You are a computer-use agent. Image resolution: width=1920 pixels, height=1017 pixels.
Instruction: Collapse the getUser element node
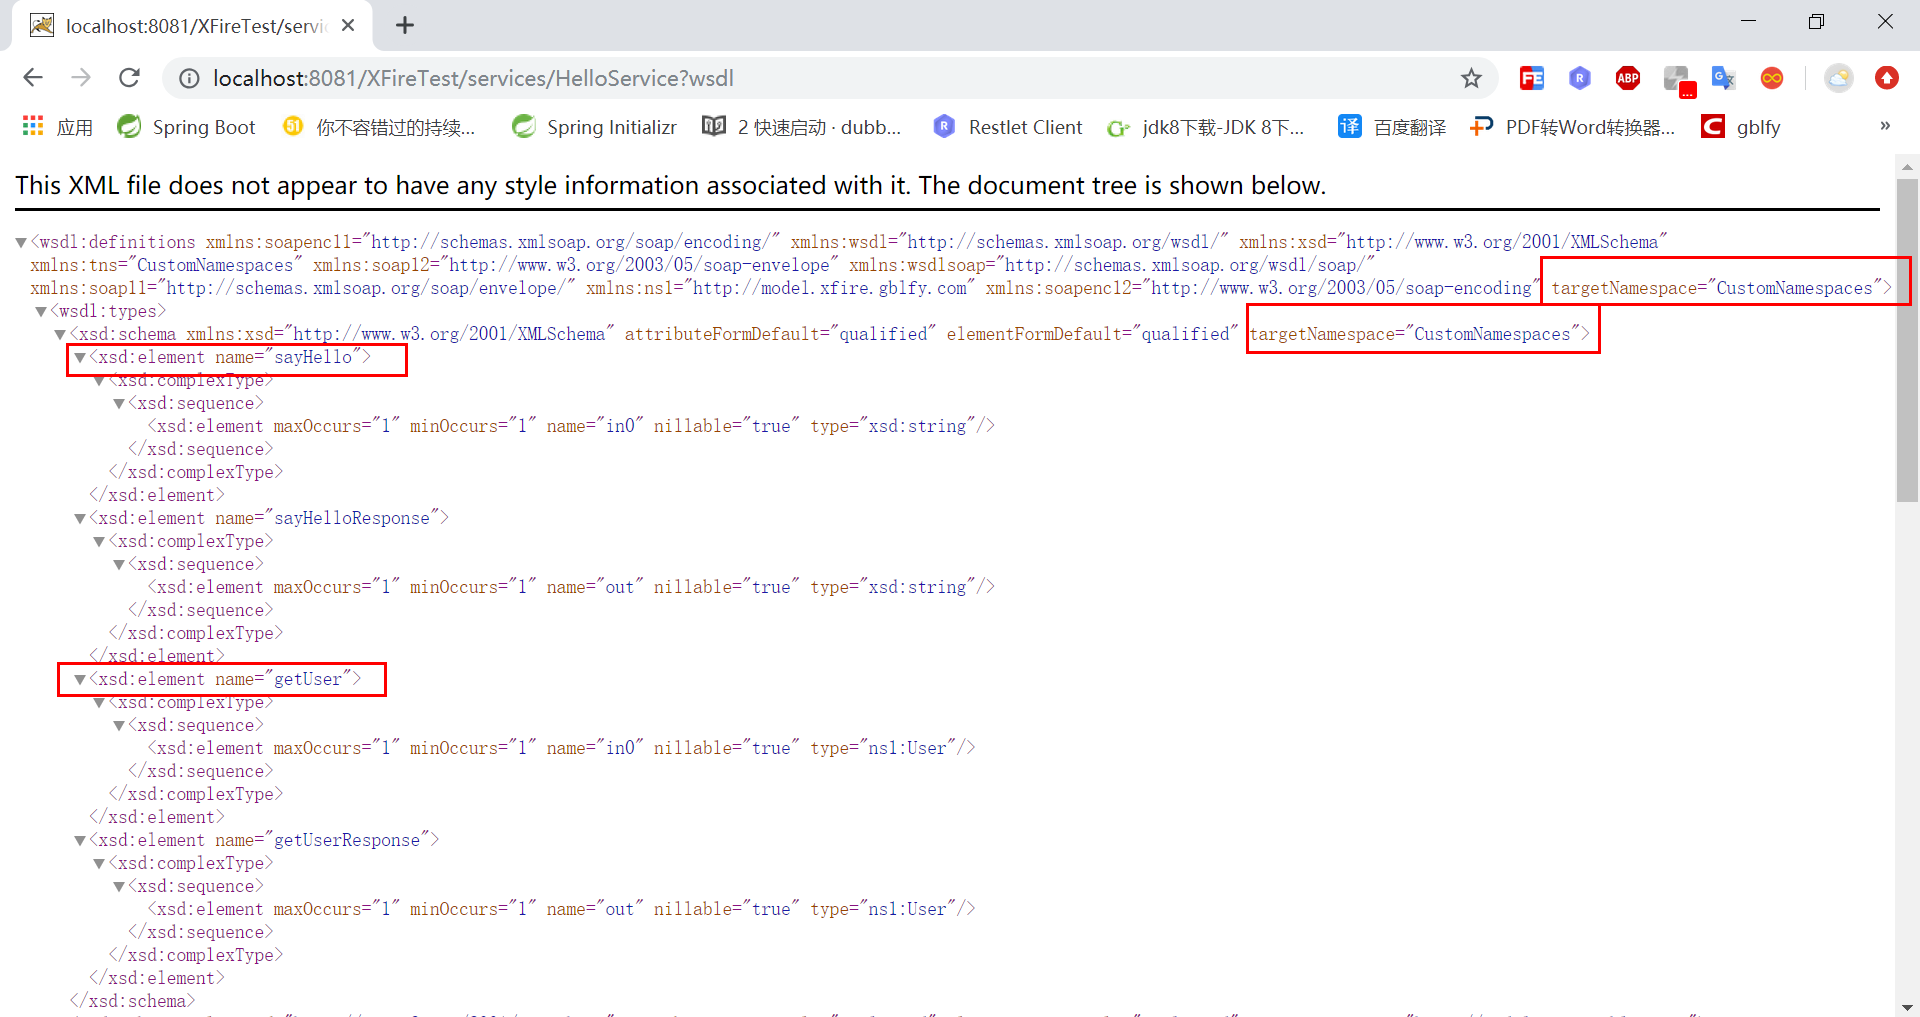point(80,680)
